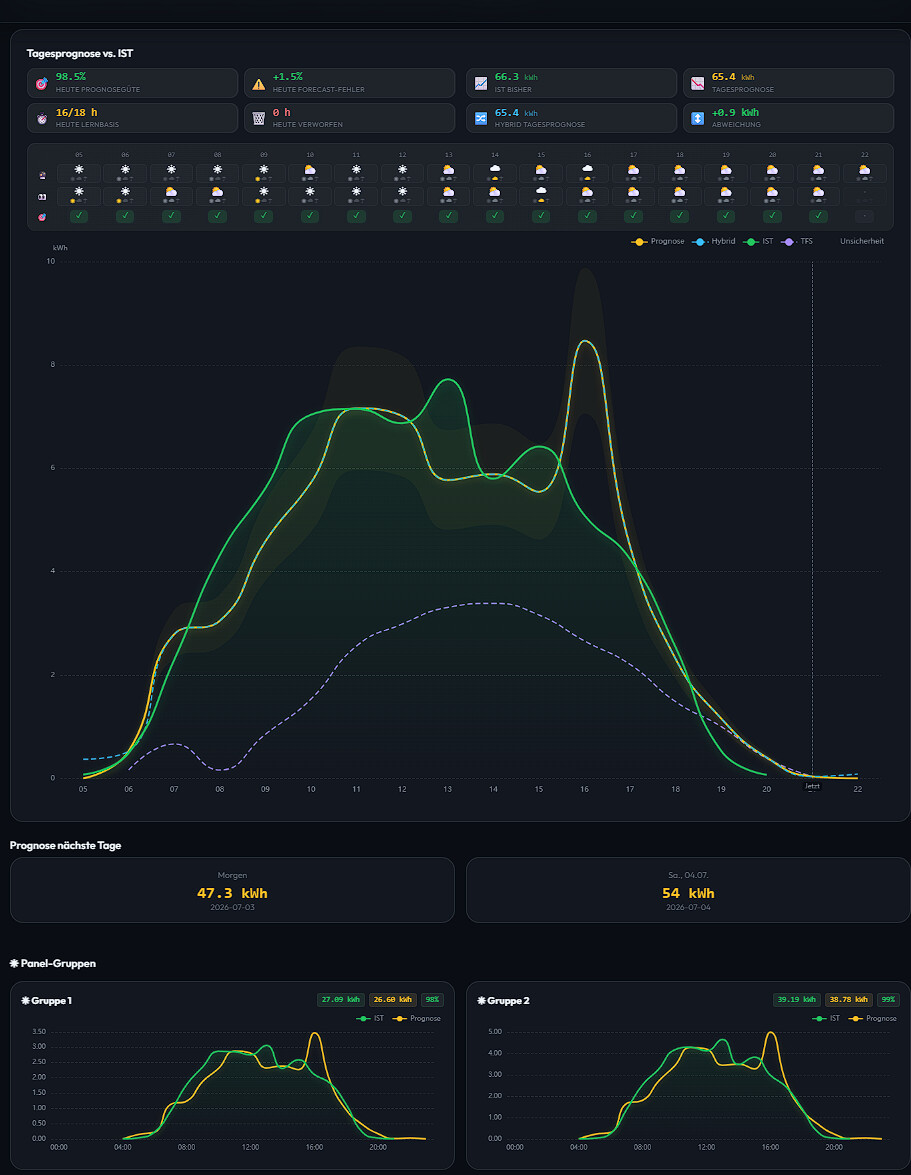Toggle Prognose series in Gruppe 2 legend
The width and height of the screenshot is (911, 1175).
pos(873,1018)
